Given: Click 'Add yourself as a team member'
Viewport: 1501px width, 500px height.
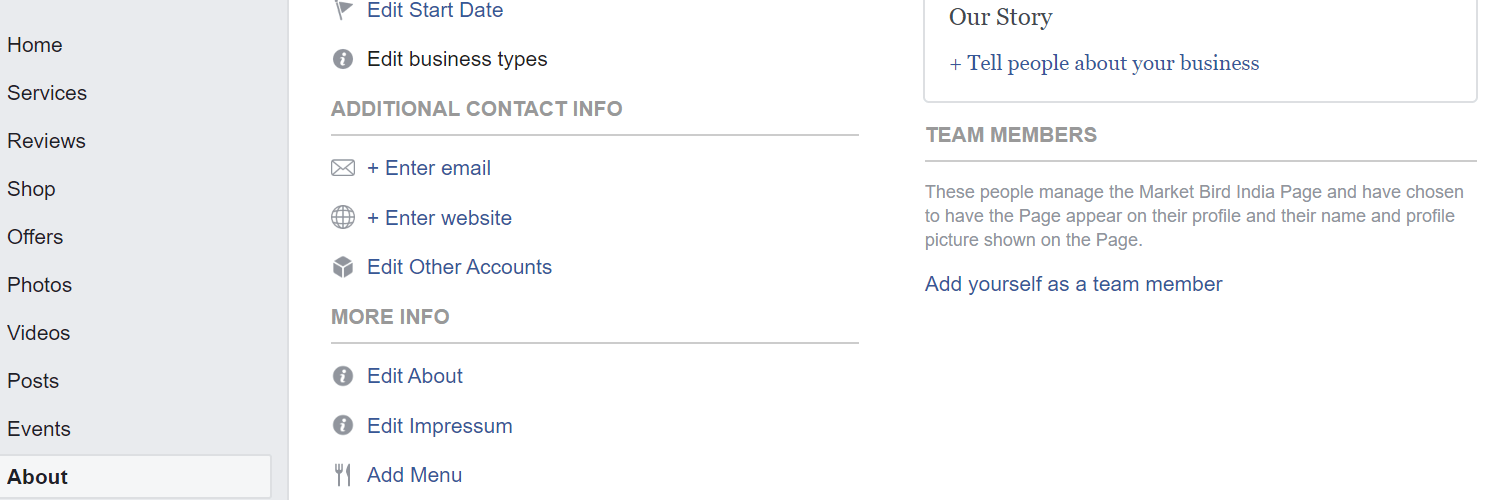Looking at the screenshot, I should 1074,284.
